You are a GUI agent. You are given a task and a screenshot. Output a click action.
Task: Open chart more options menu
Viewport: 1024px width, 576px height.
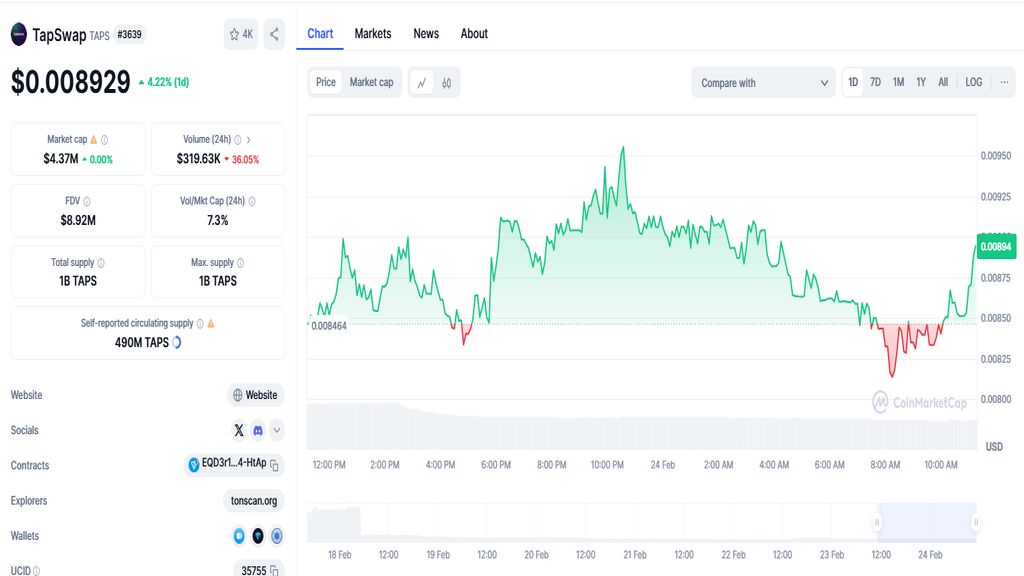1004,82
